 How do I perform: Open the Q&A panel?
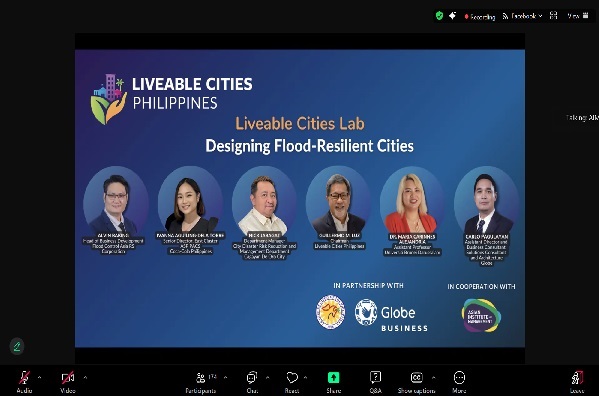[376, 381]
